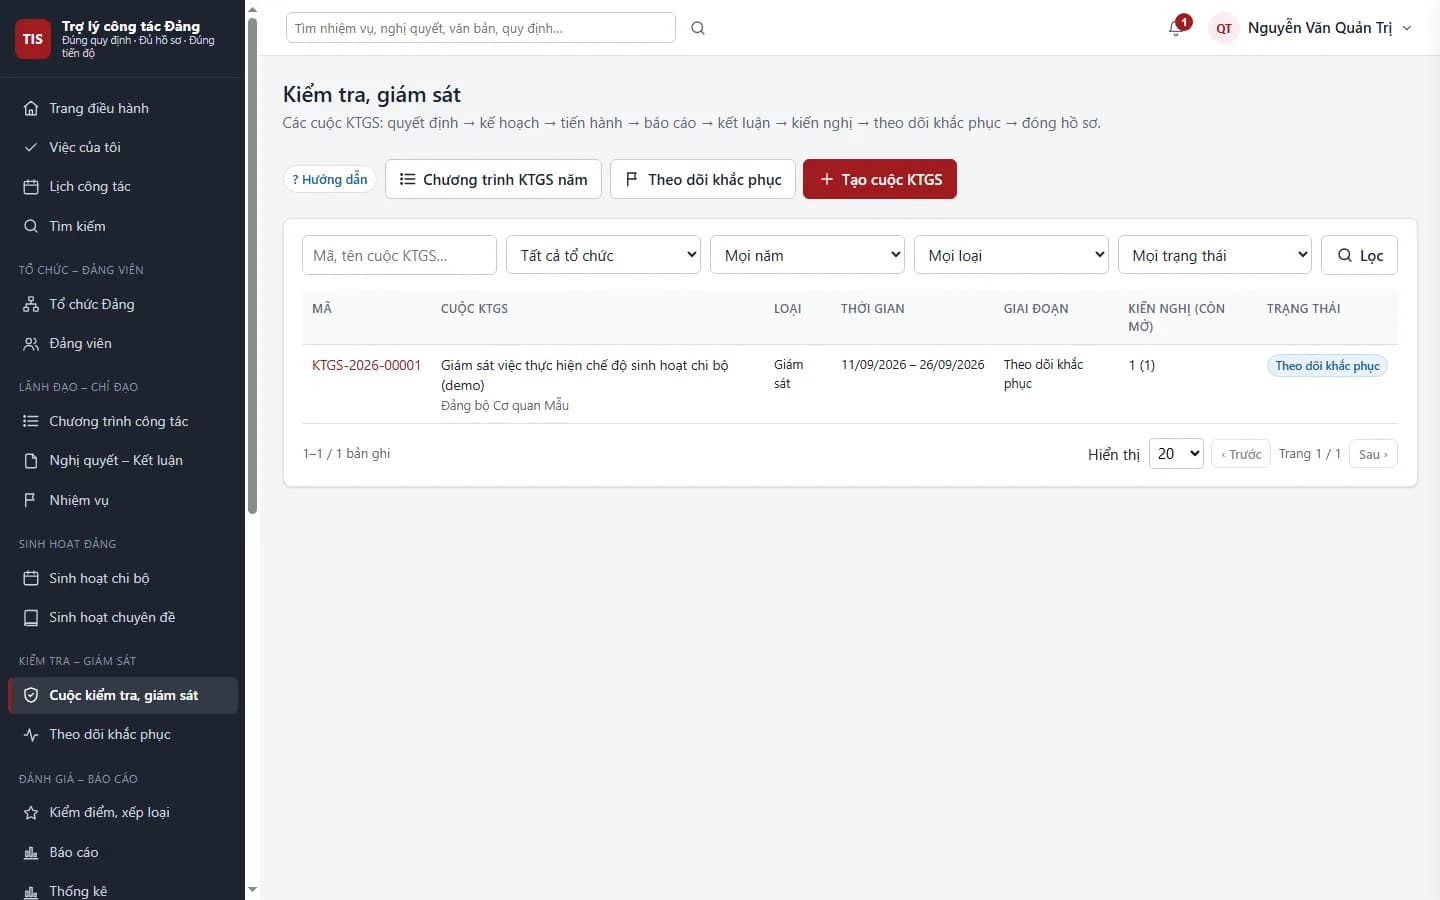Go to previous page with Trước
The image size is (1440, 900).
pyautogui.click(x=1241, y=454)
